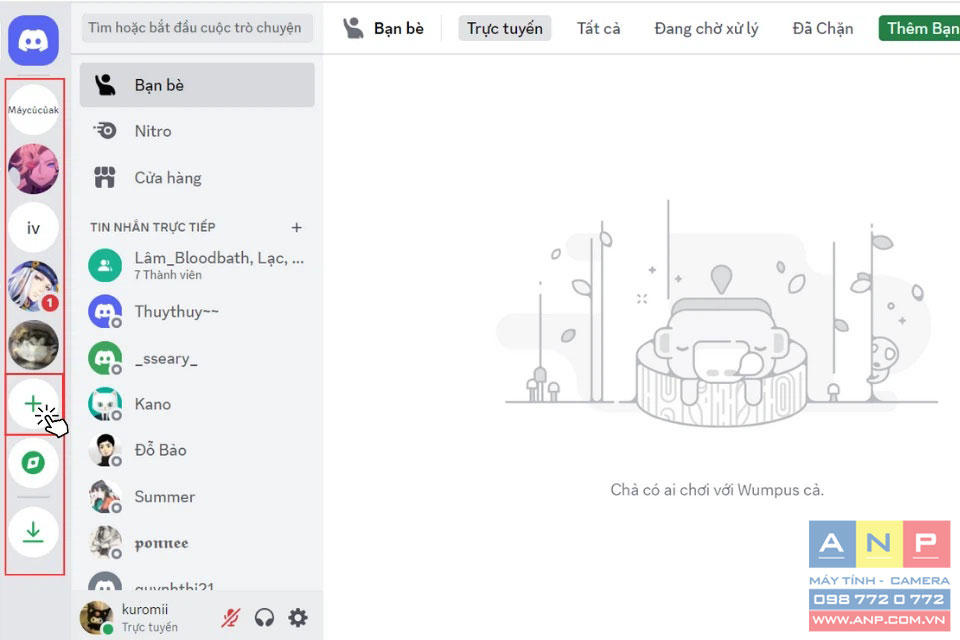Viewport: 960px width, 640px height.
Task: Click the Bạn bè friends icon in header
Action: (x=353, y=28)
